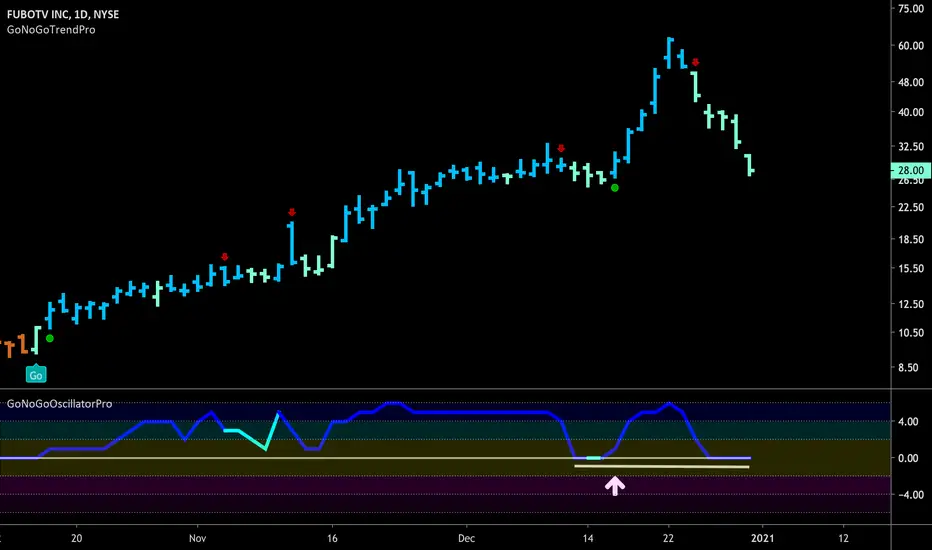
Task: Click the red arrow near the December 11 bar
Action: click(561, 148)
